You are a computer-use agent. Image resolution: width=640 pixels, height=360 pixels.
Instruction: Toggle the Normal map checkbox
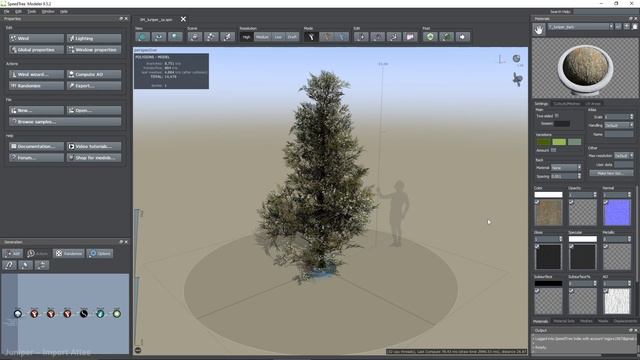coord(606,202)
